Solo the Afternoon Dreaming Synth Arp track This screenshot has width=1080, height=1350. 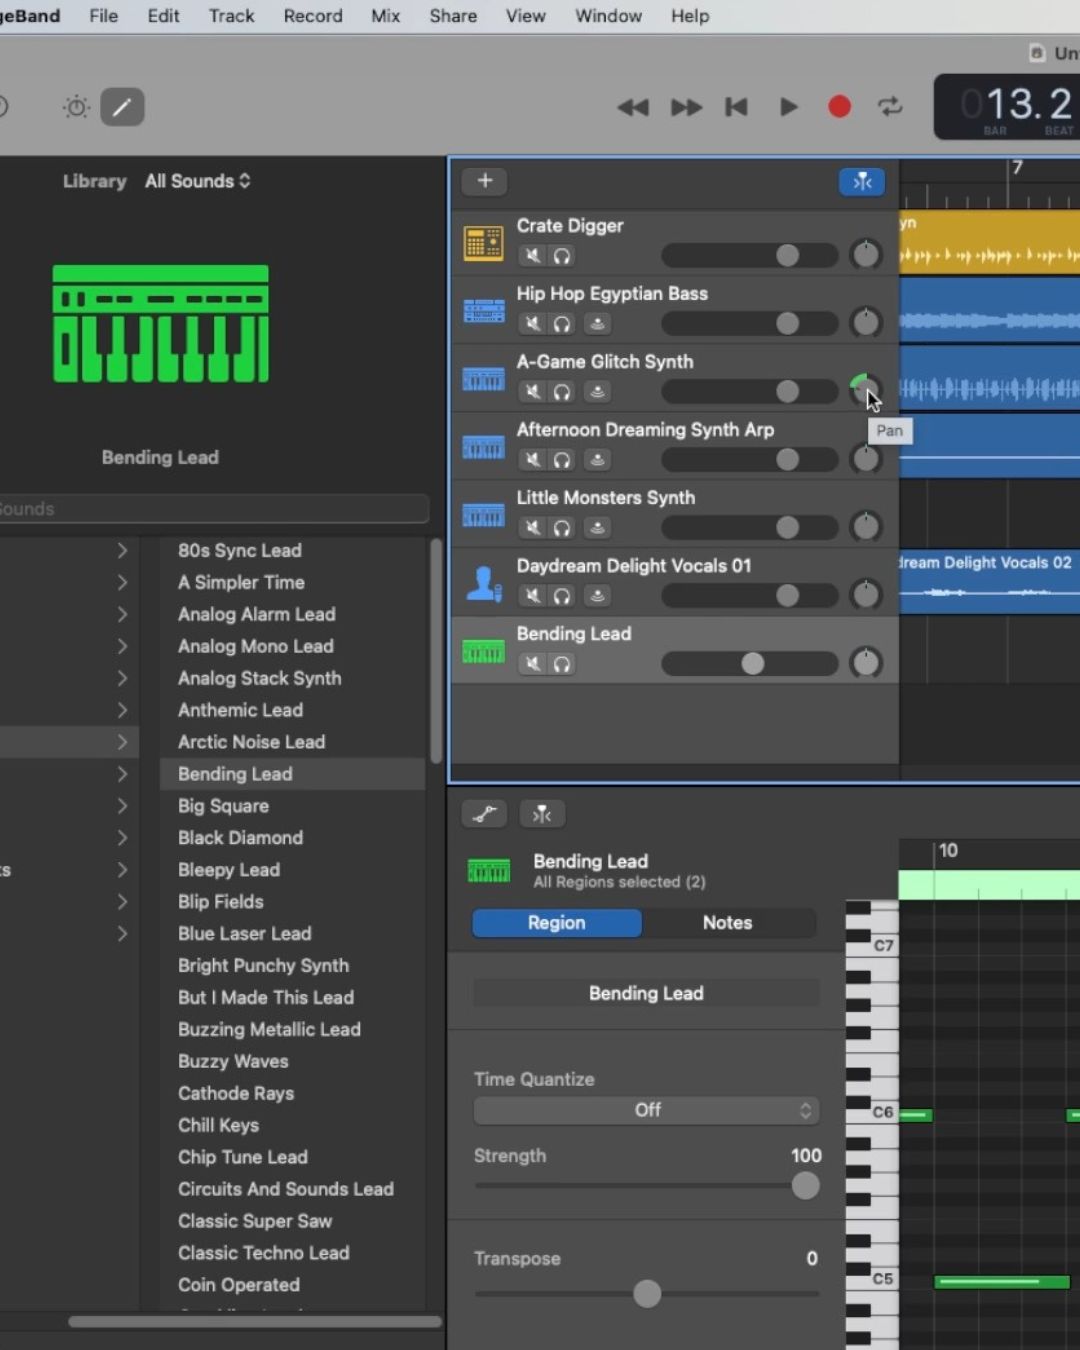(x=563, y=460)
